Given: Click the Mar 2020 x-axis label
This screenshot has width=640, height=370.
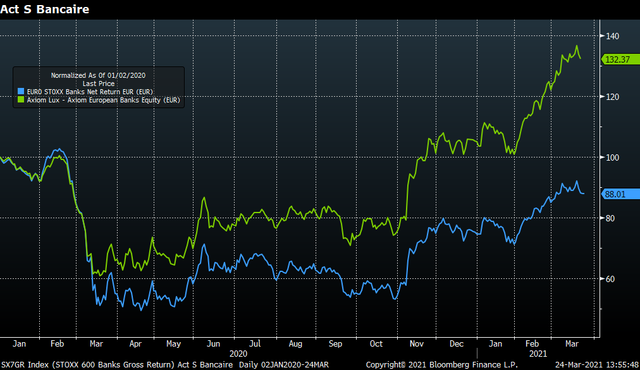Looking at the screenshot, I should tap(96, 344).
